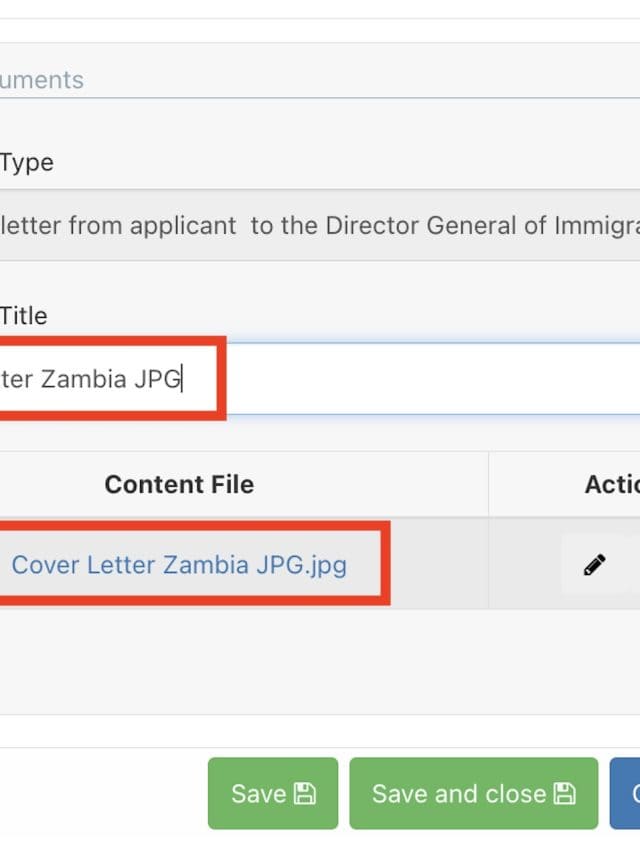This screenshot has width=640, height=853.
Task: Click the Action column header
Action: (x=610, y=485)
